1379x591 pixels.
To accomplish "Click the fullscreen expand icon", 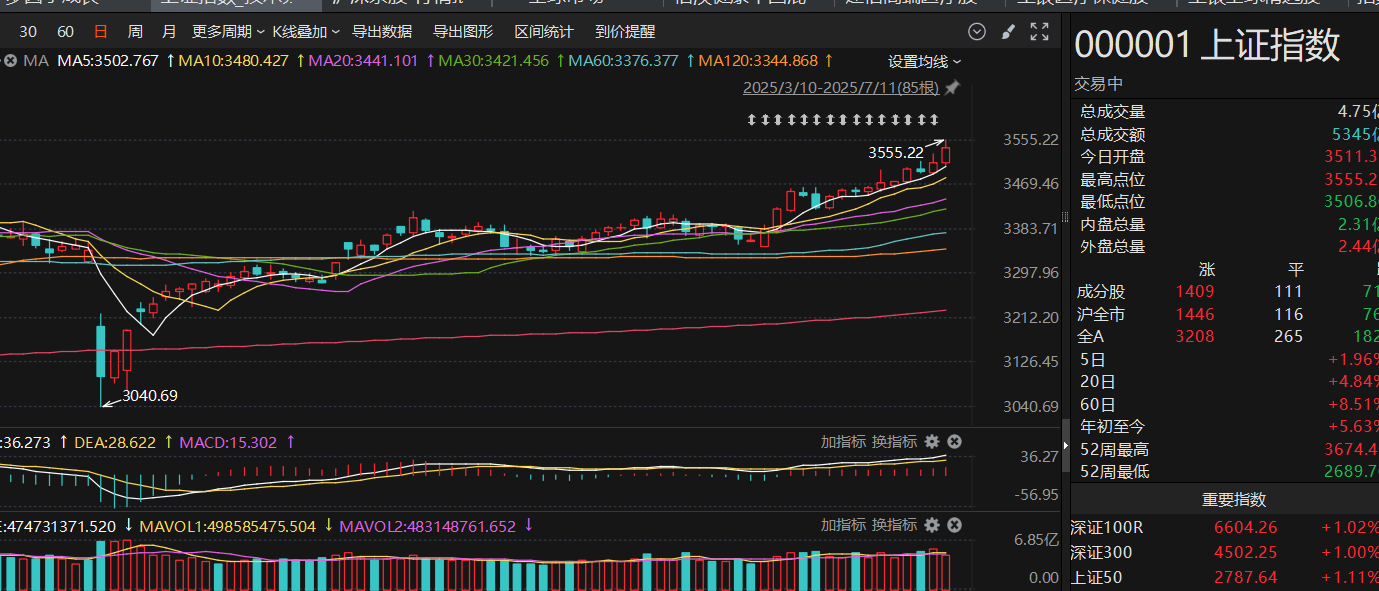I will pos(1038,31).
